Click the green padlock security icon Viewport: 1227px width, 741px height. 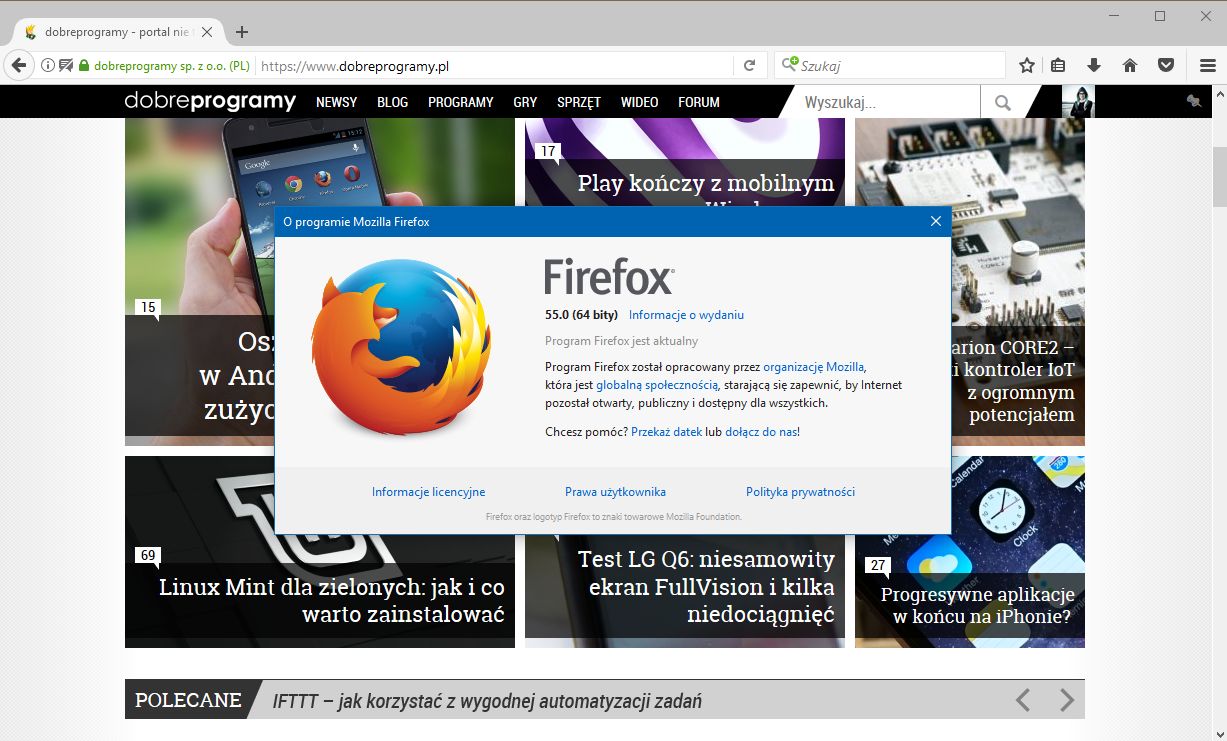point(84,66)
